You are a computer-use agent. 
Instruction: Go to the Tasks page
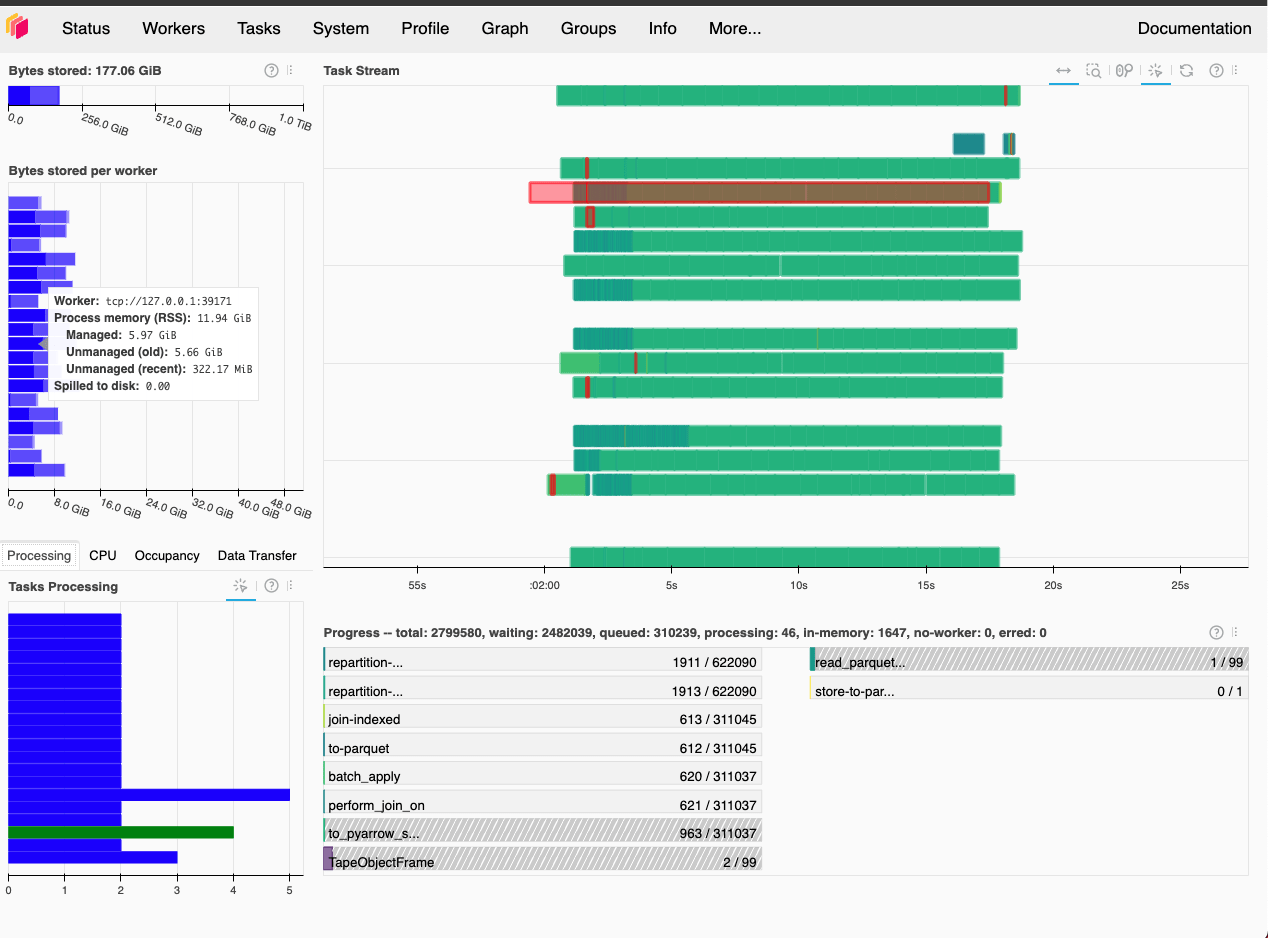coord(259,28)
